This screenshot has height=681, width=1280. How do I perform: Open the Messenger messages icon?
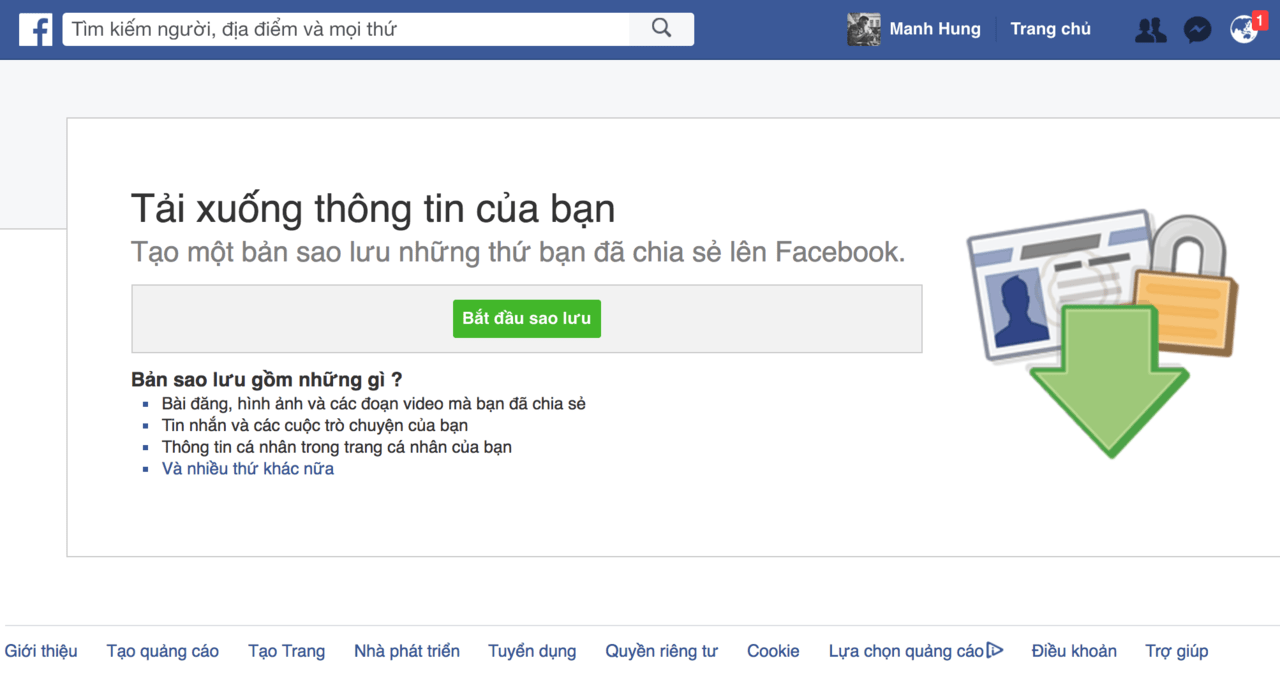tap(1197, 30)
